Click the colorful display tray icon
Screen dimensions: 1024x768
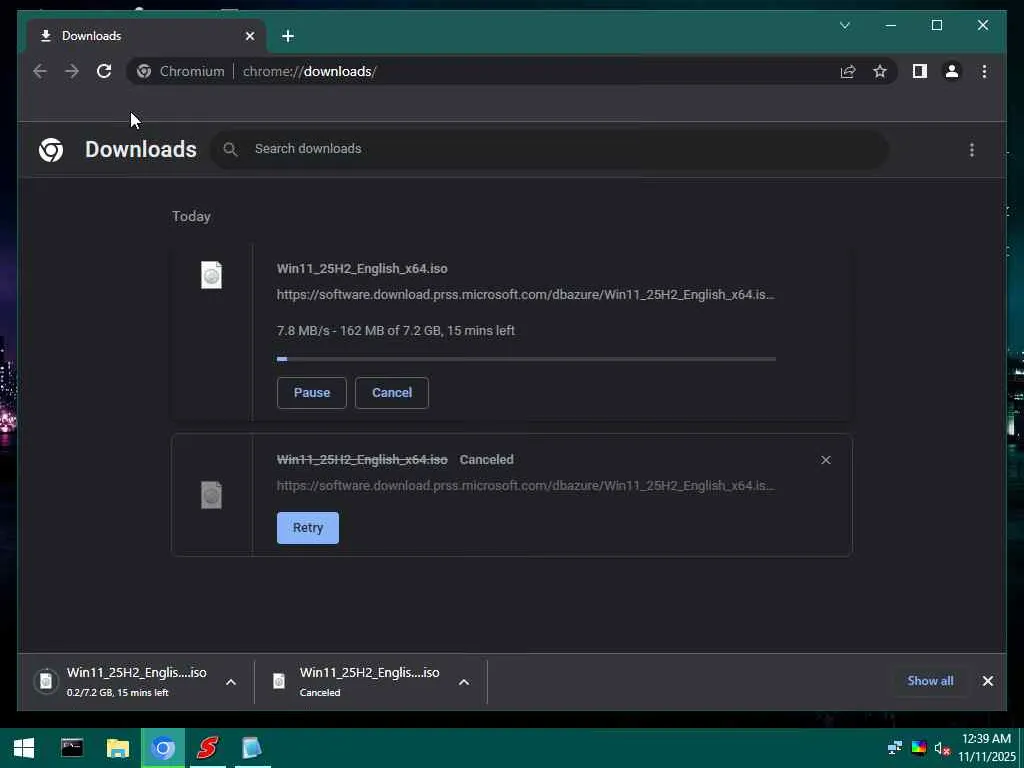(x=919, y=748)
